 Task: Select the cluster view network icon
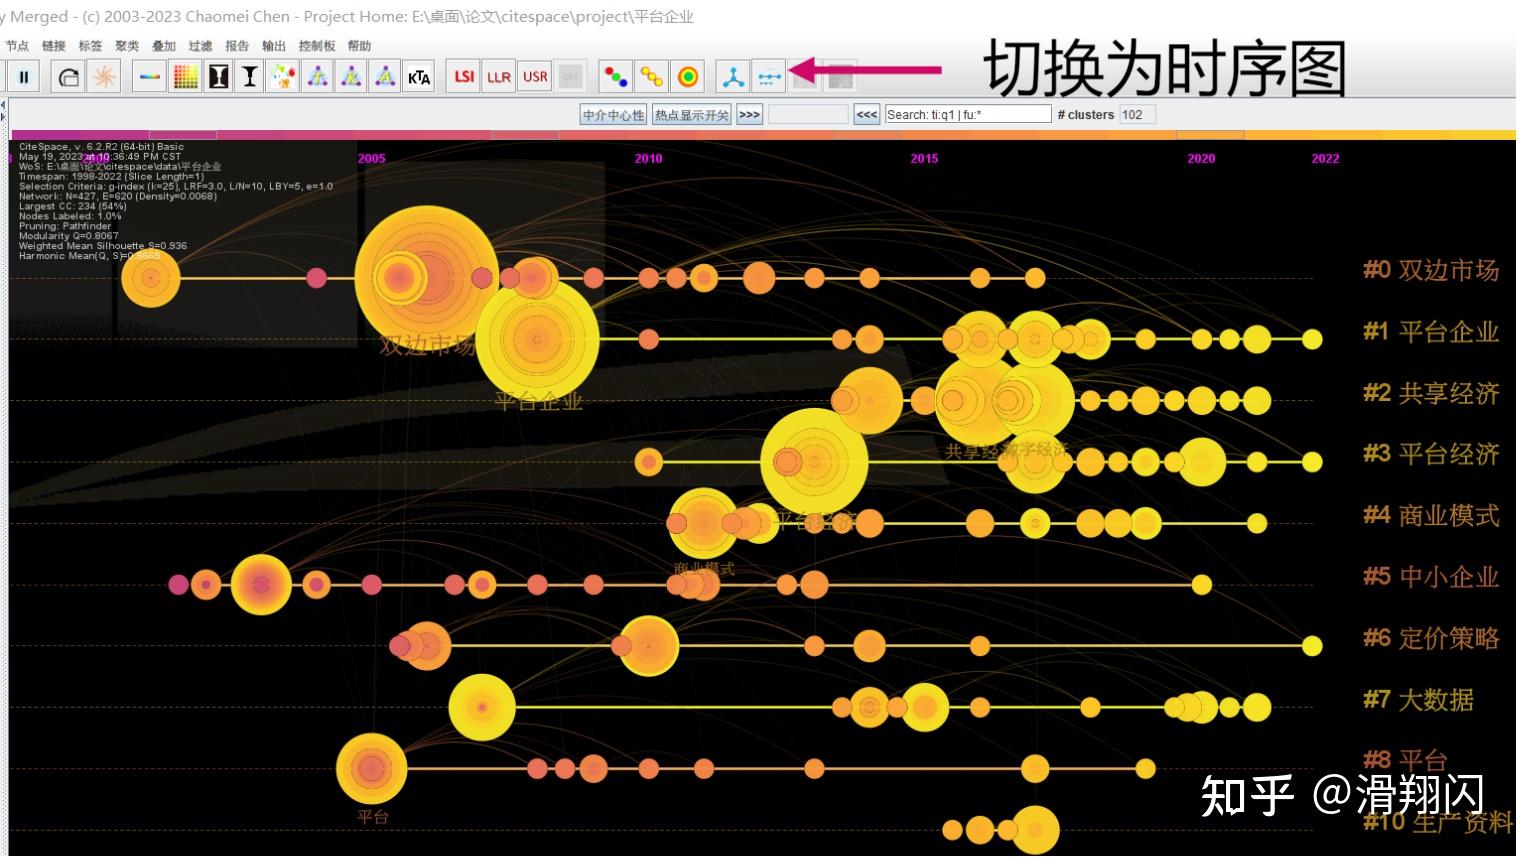[733, 76]
